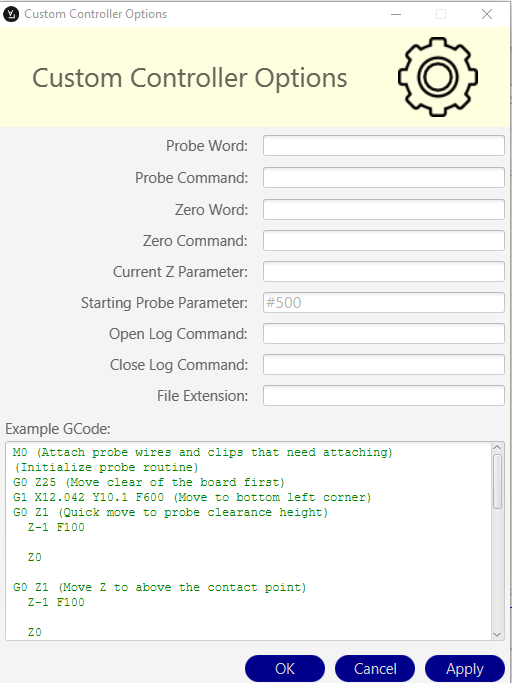The width and height of the screenshot is (512, 683).
Task: Click the M0 line in Example GCode
Action: coord(203,453)
